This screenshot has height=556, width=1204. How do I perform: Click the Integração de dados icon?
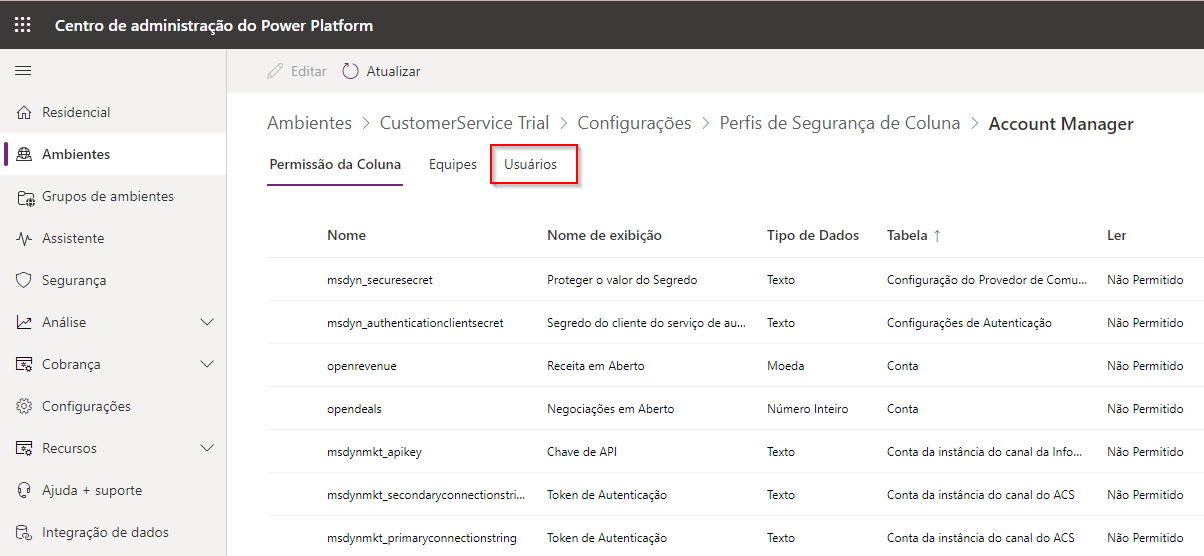click(25, 533)
